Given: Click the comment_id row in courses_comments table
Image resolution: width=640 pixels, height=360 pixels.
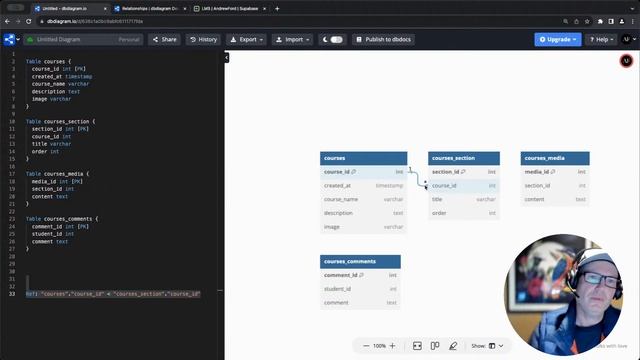Looking at the screenshot, I should coord(360,275).
